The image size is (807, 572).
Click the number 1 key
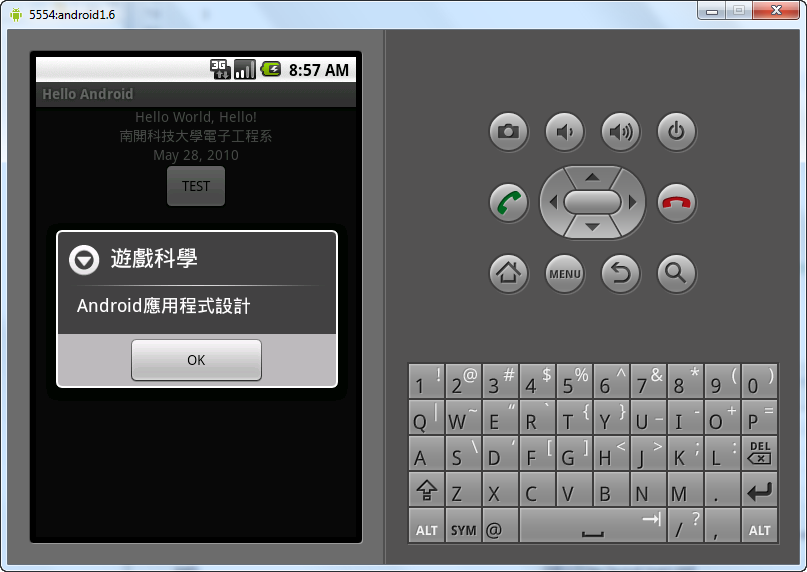427,381
